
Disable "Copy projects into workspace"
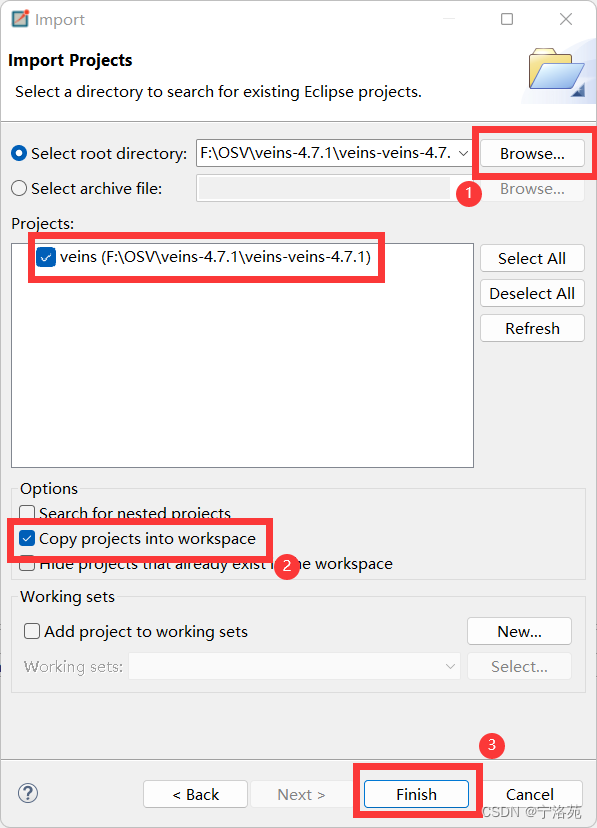[25, 539]
